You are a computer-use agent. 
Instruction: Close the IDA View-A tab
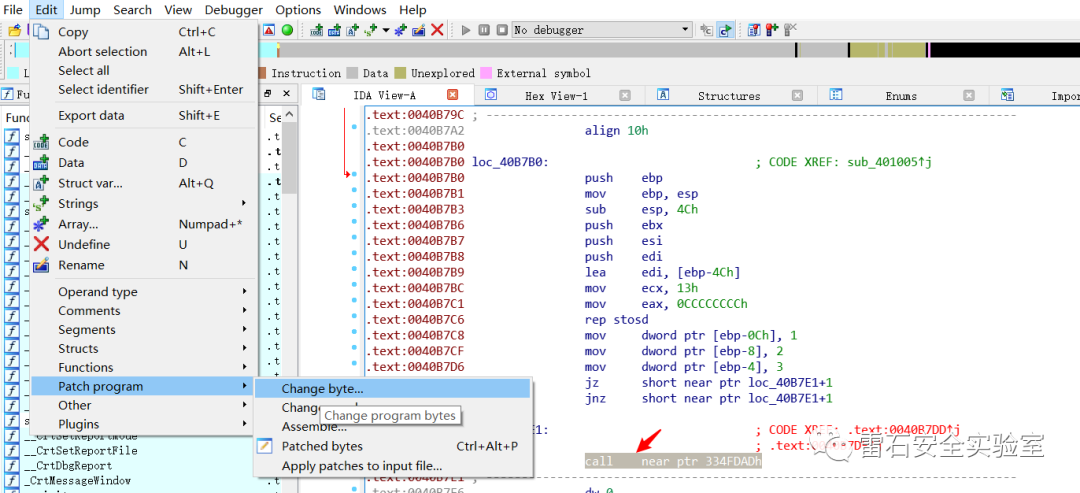tap(452, 95)
